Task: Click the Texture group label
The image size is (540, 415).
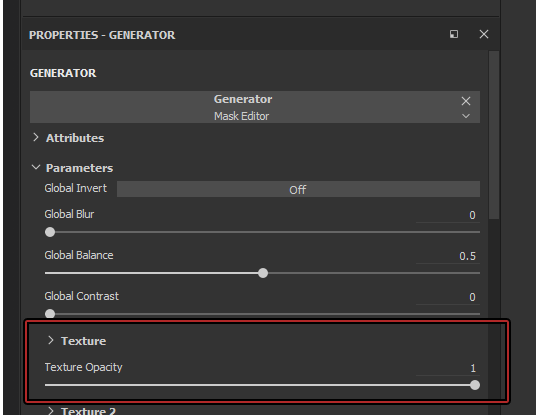Action: coord(84,341)
